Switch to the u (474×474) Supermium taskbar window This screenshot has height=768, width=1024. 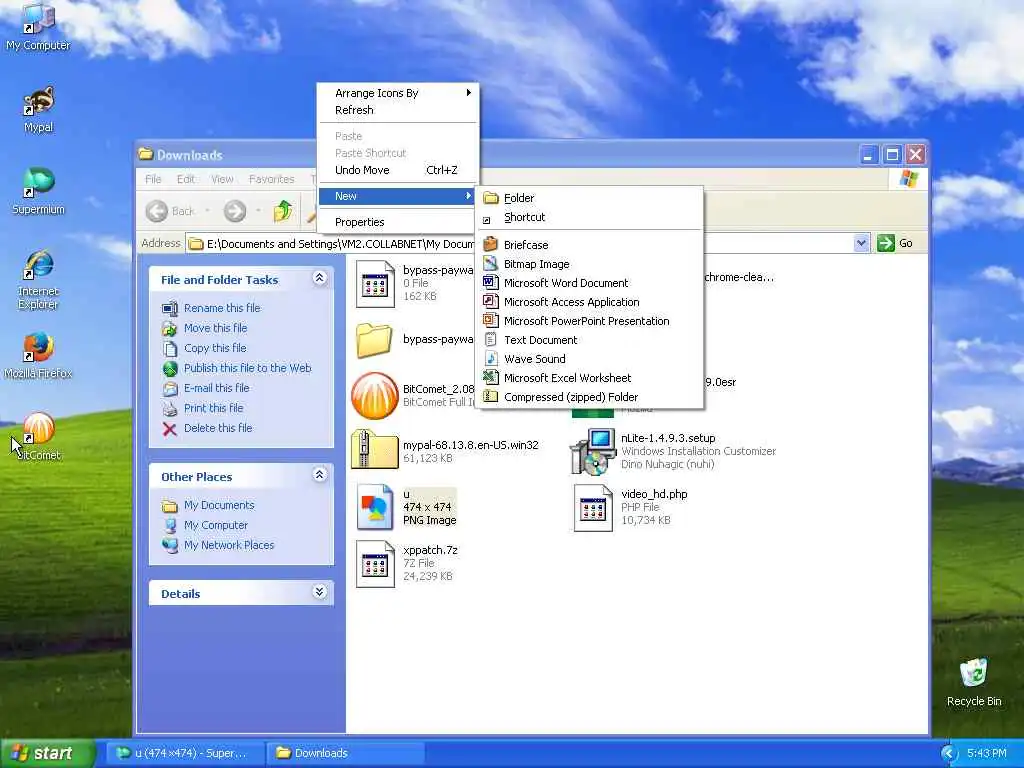point(186,753)
